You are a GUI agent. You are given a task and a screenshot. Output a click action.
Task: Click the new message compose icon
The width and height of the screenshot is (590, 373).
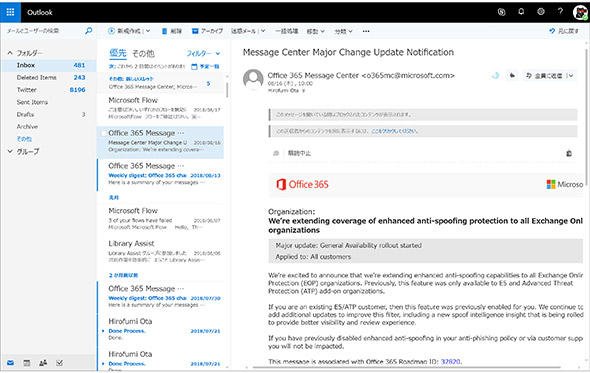111,31
